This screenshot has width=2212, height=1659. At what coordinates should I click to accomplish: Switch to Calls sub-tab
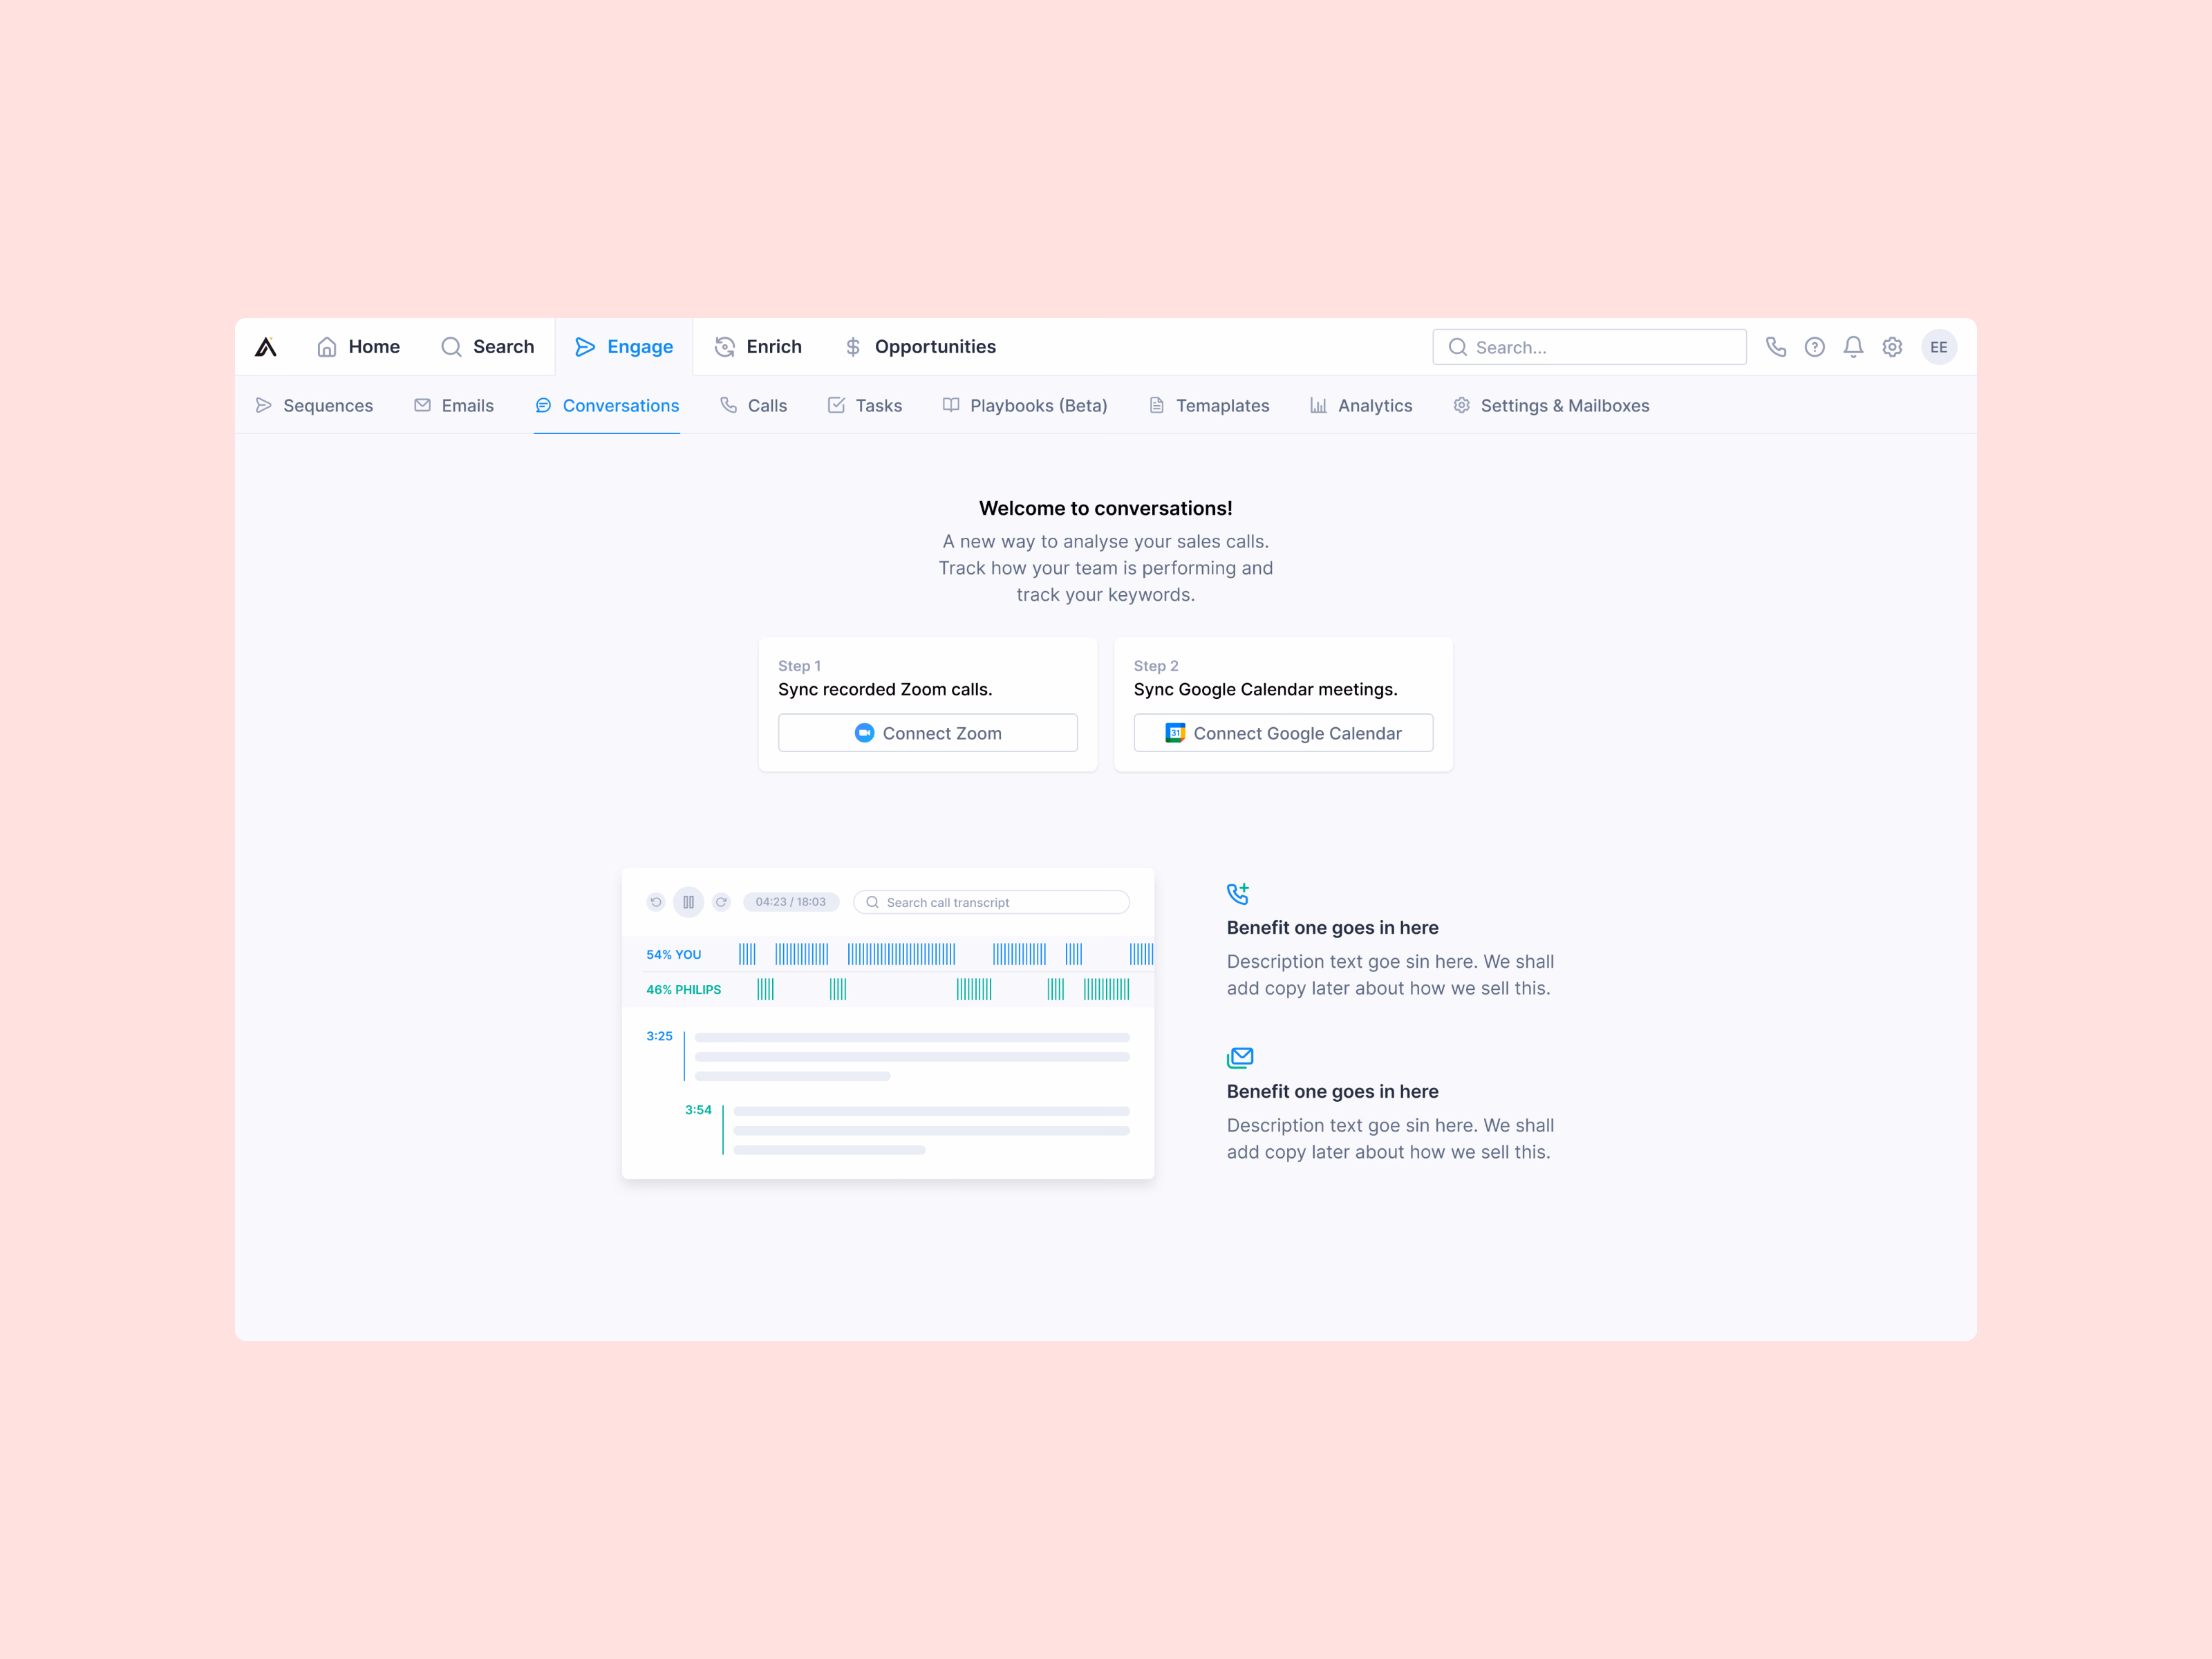pos(754,405)
